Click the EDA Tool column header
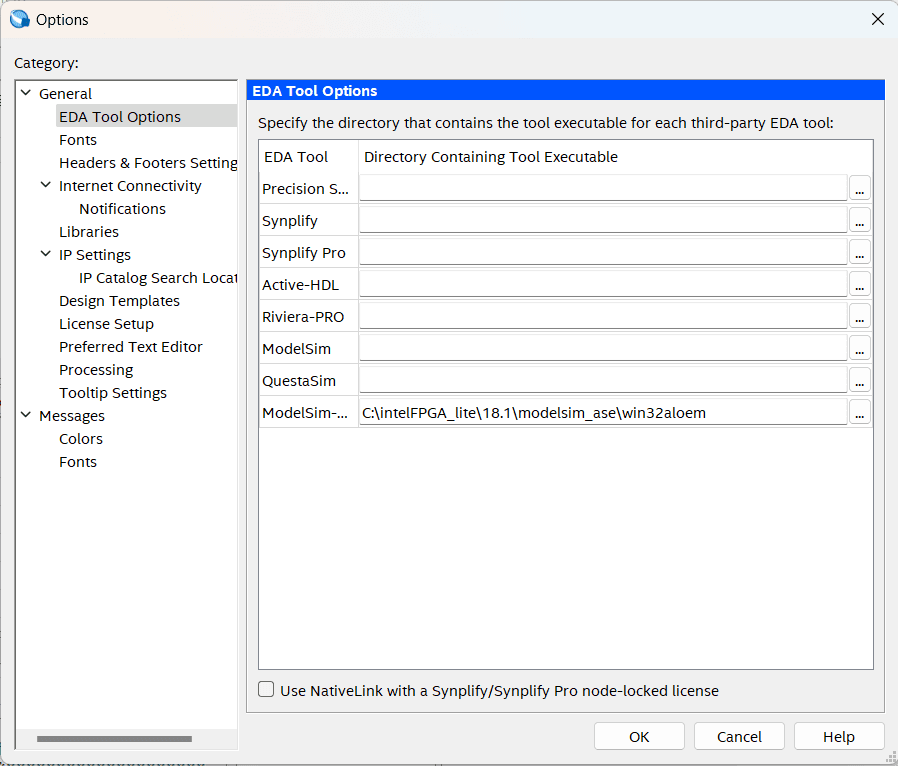This screenshot has height=766, width=898. coord(308,157)
